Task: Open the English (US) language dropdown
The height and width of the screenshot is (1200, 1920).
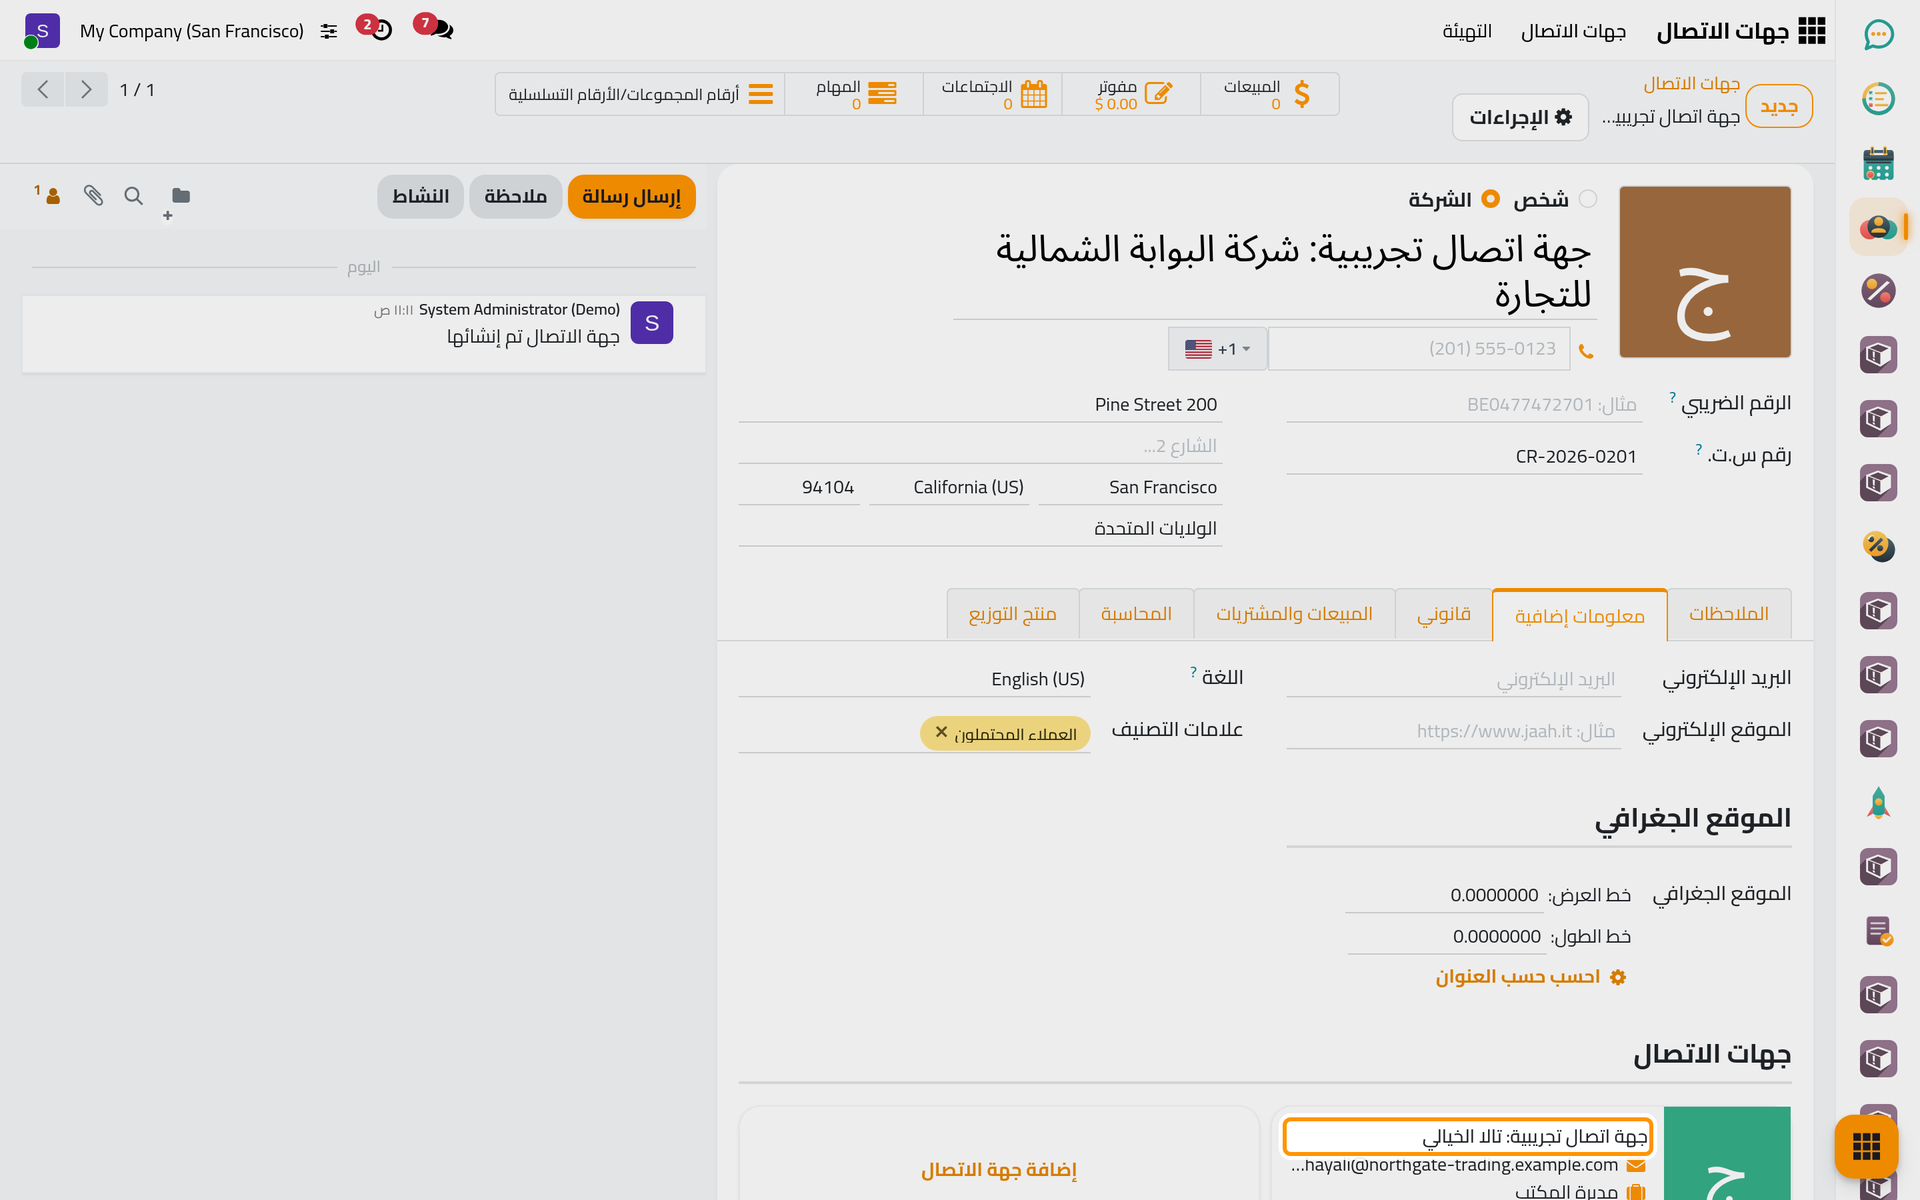Action: click(914, 679)
